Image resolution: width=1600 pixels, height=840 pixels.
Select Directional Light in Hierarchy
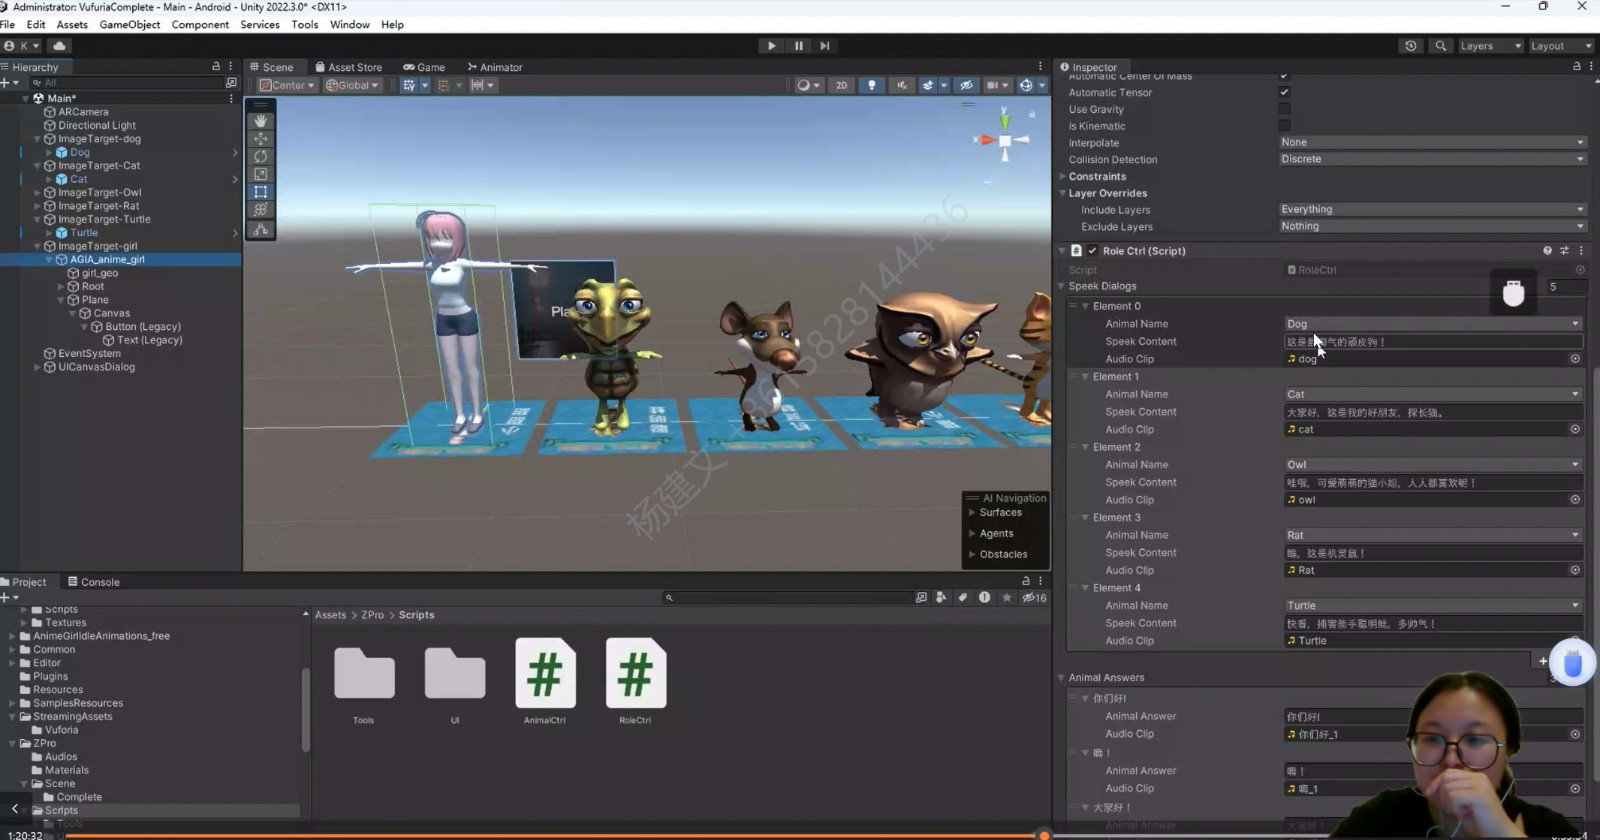[x=97, y=126]
